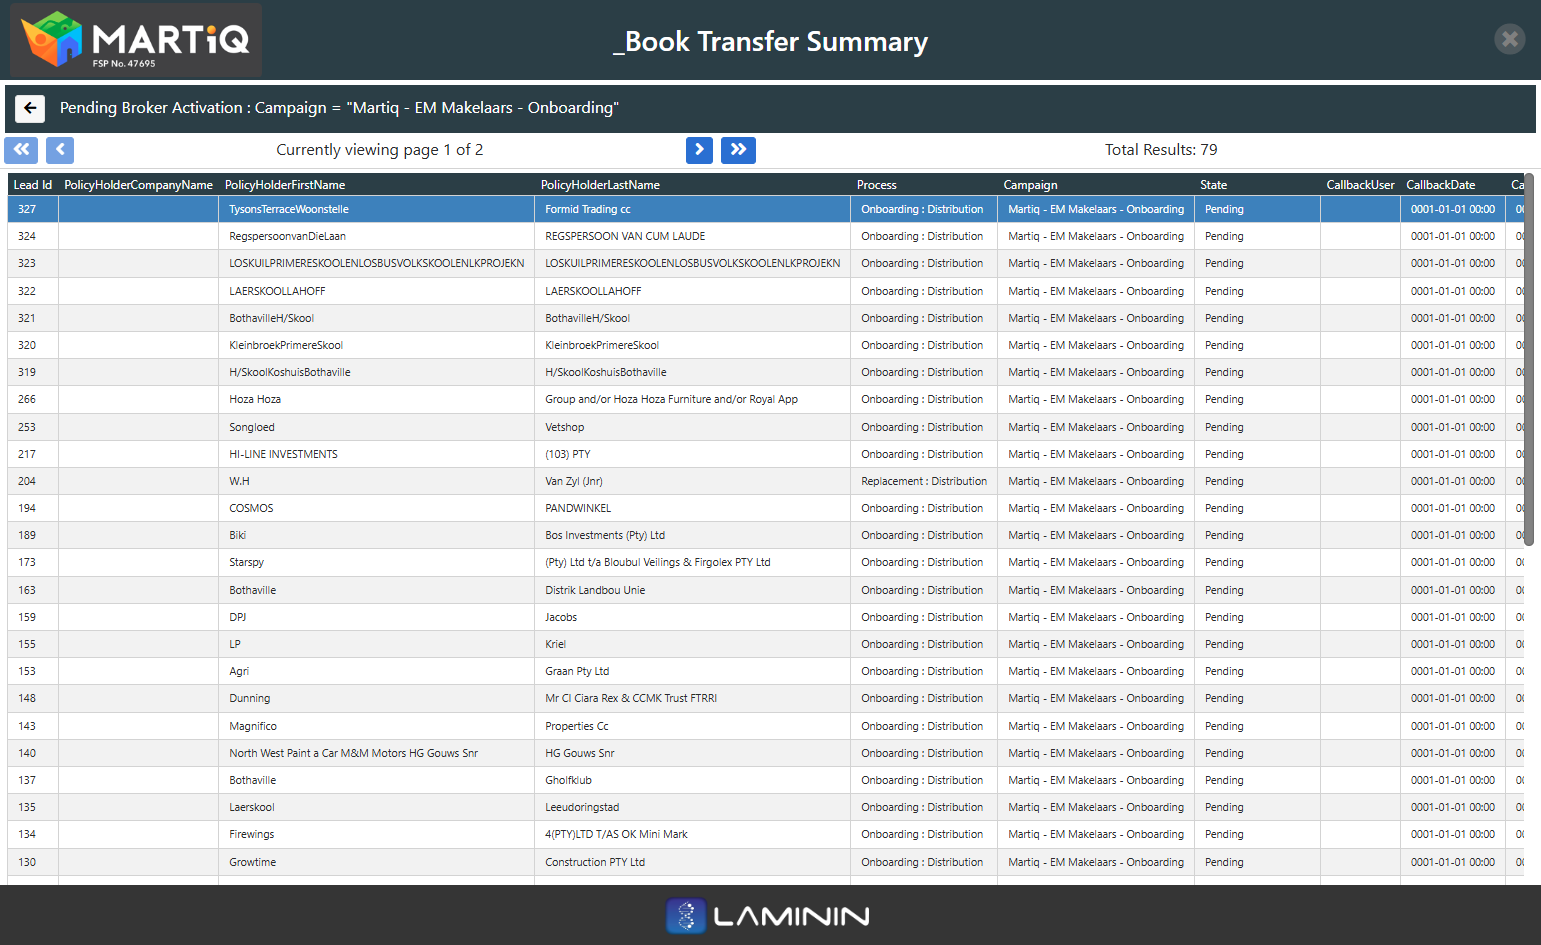Click 'Total Results: 79' text
Viewport: 1541px width, 945px height.
click(1161, 150)
